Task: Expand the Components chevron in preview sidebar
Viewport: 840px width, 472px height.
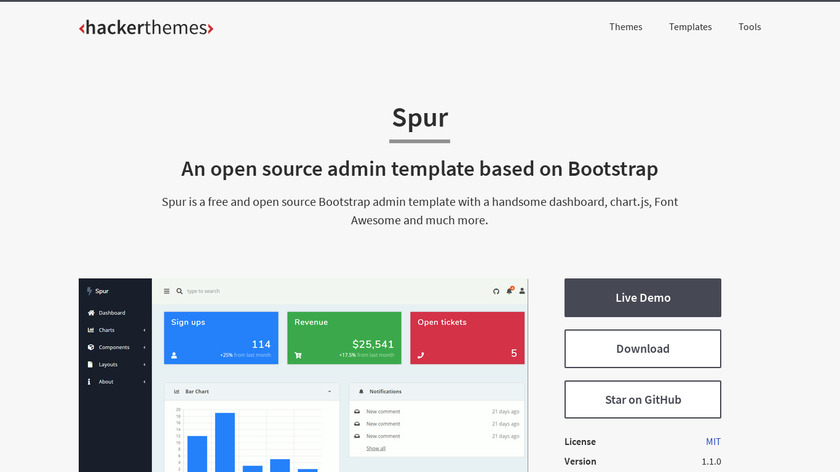Action: (x=144, y=347)
